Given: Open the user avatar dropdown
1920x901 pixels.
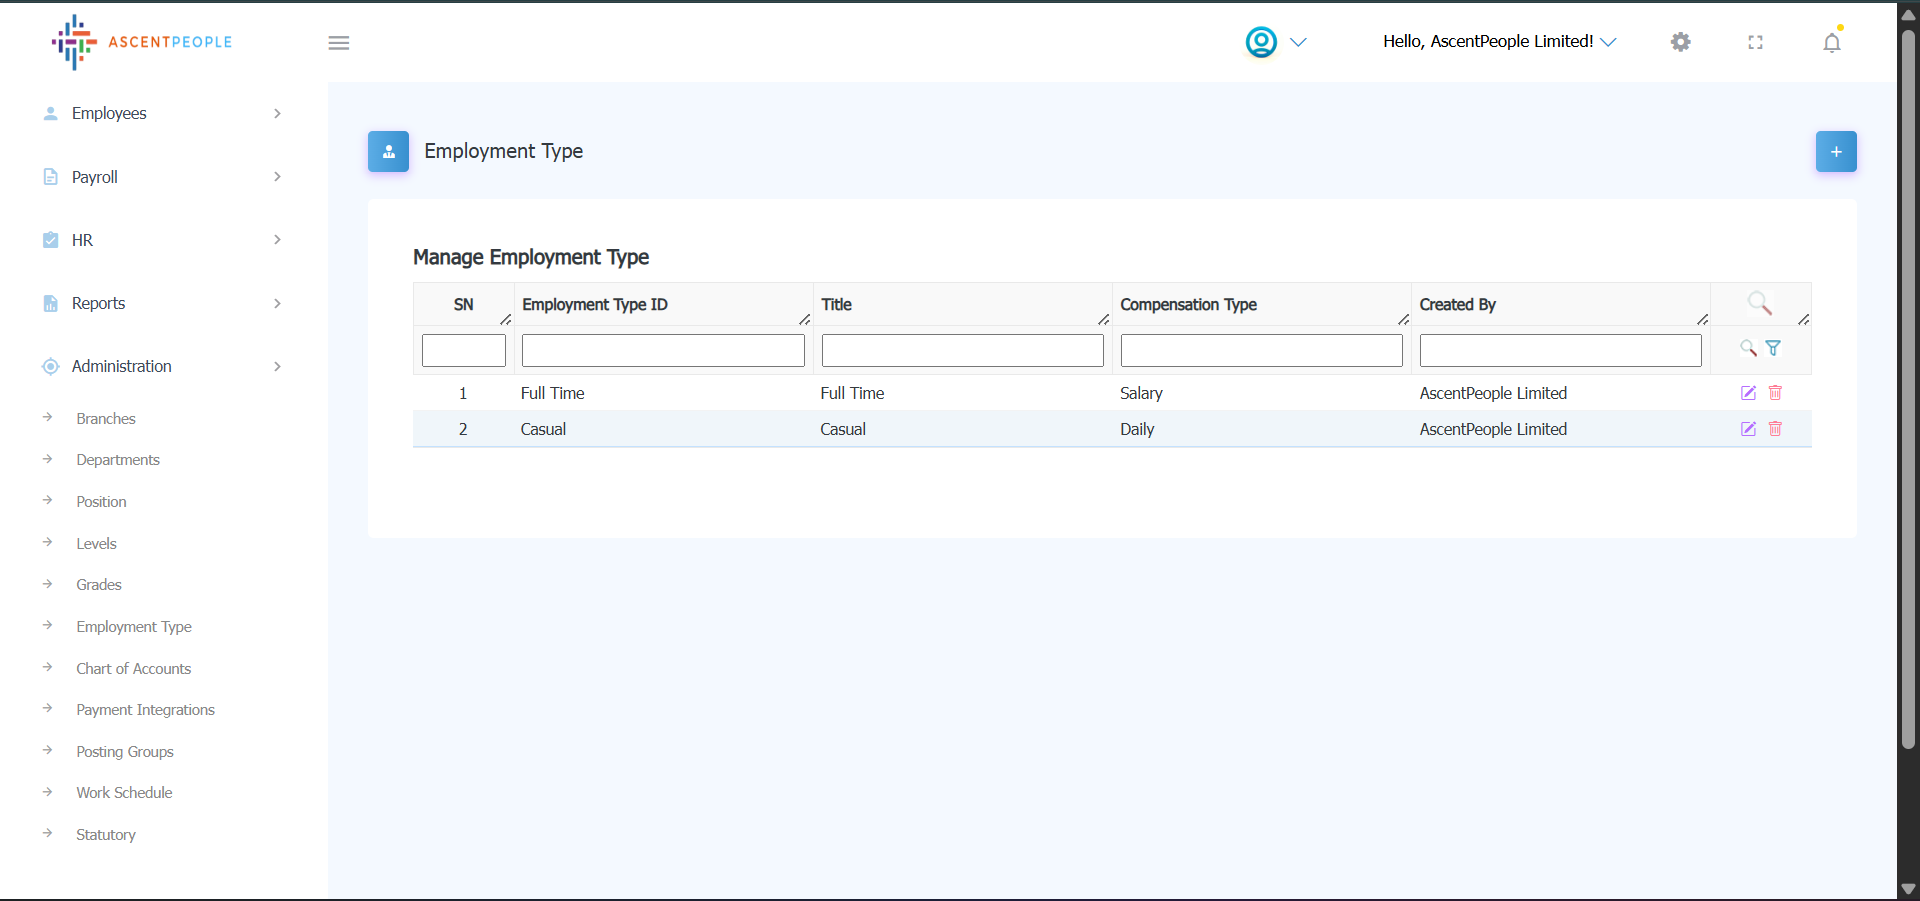Looking at the screenshot, I should point(1275,42).
